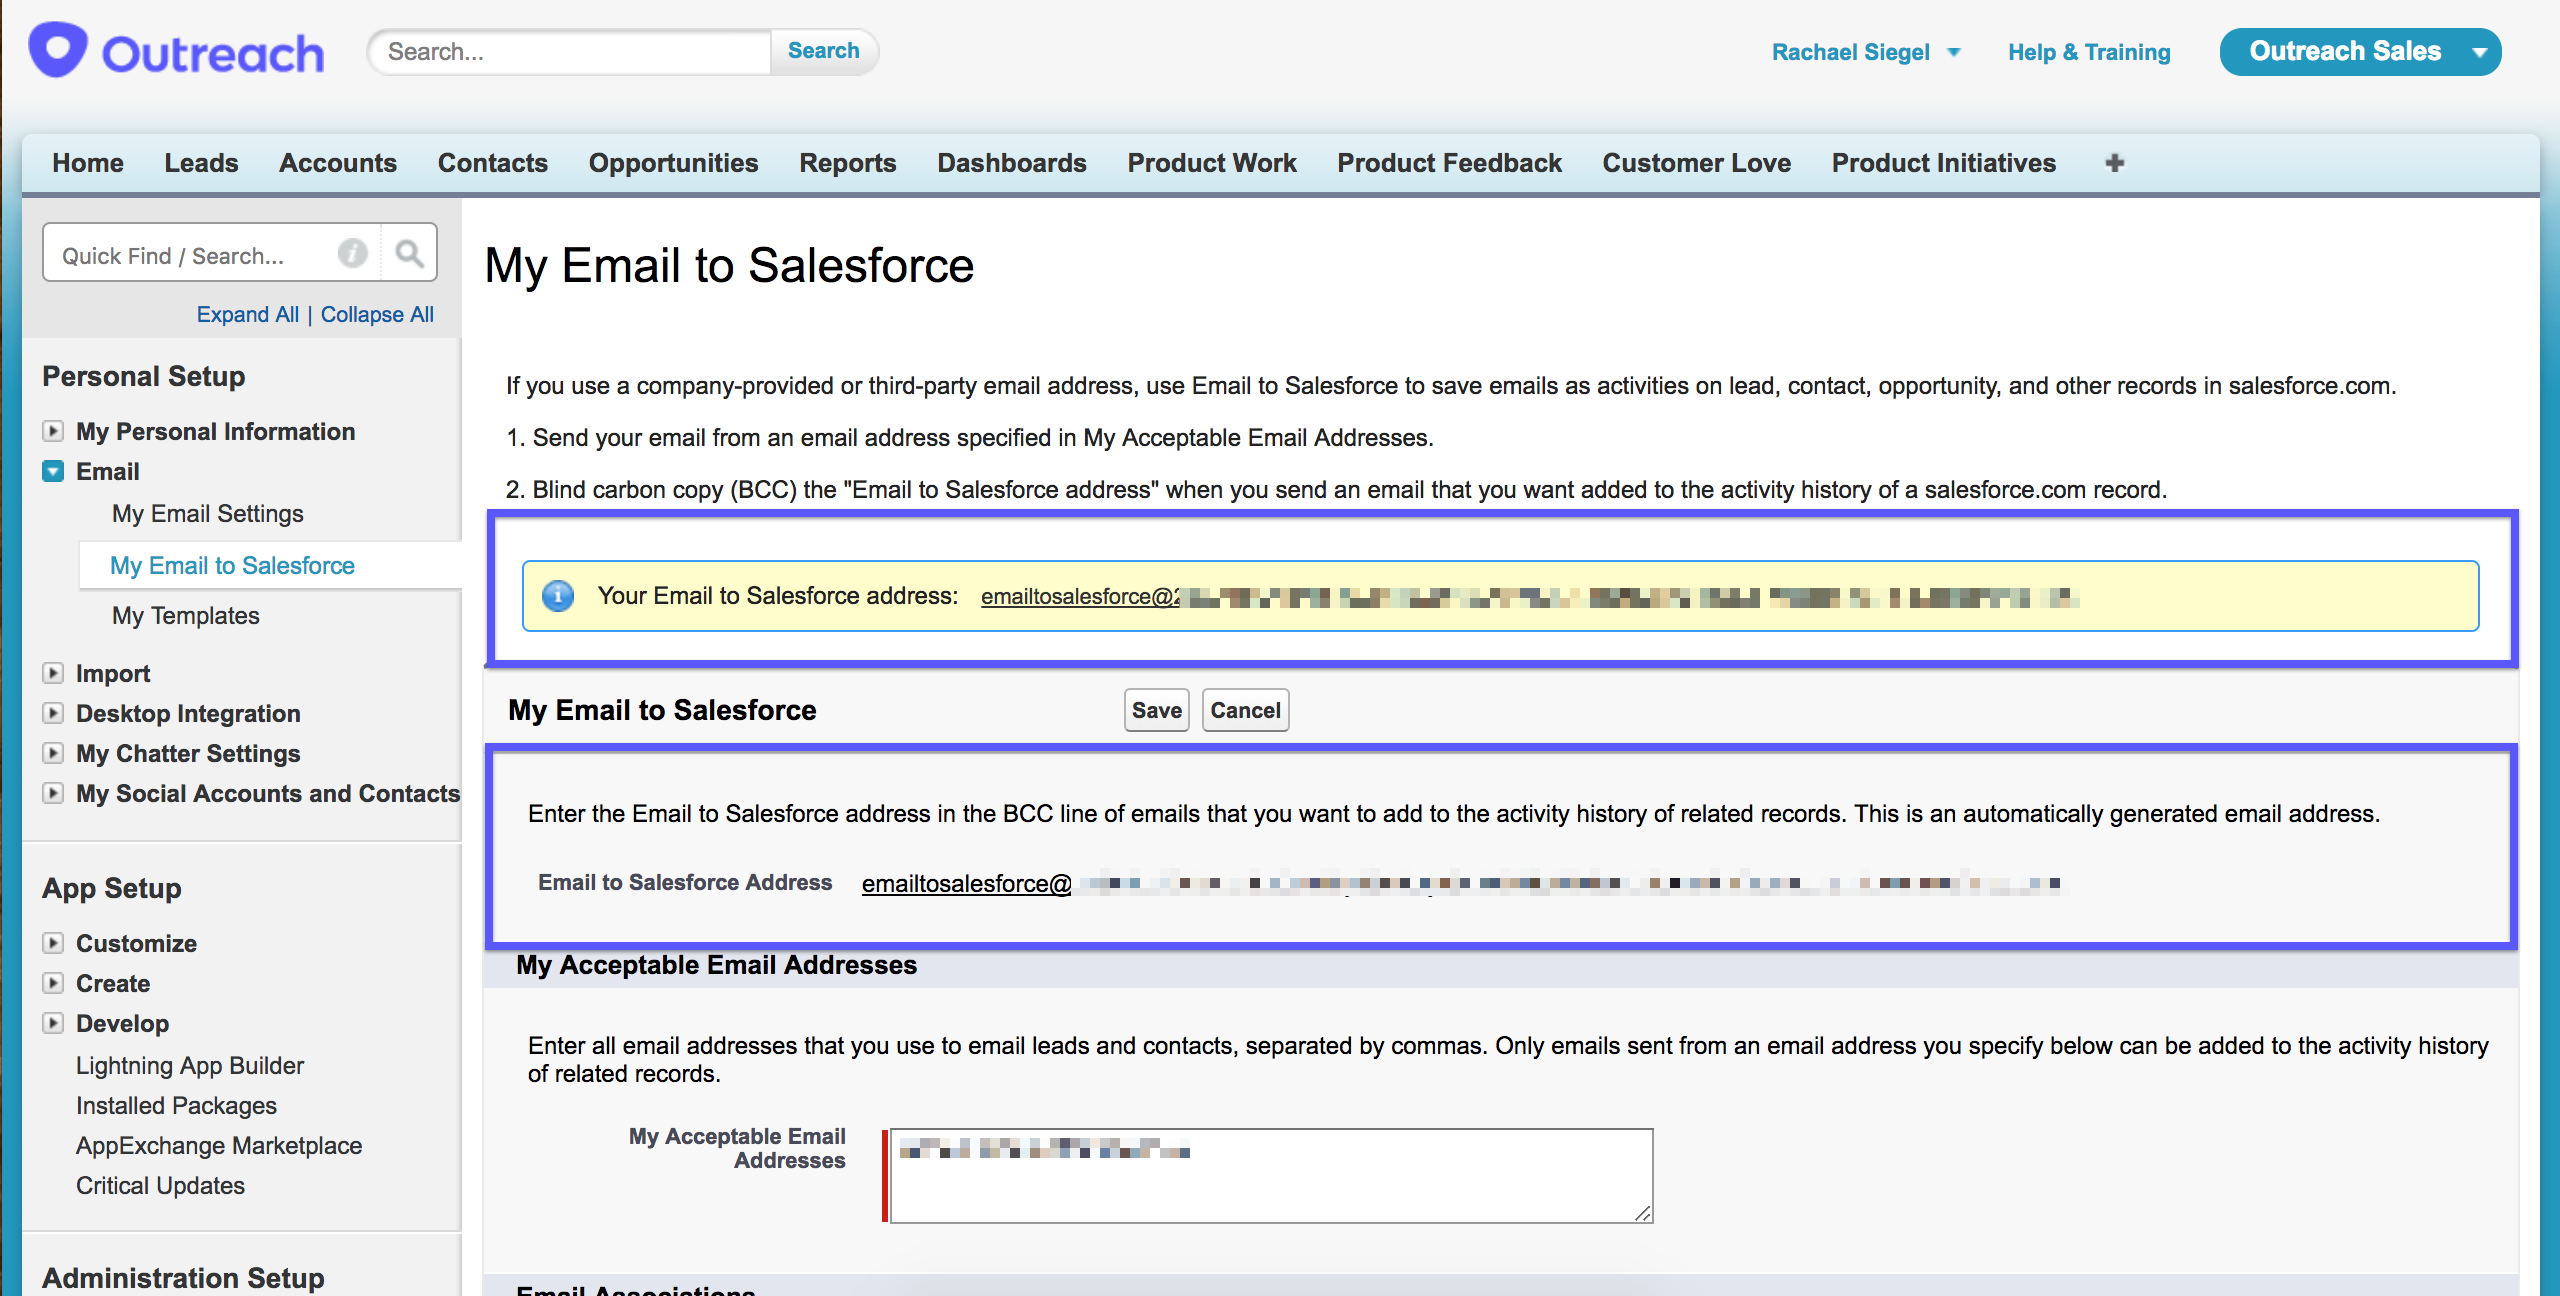The image size is (2560, 1296).
Task: Expand the Customize section
Action: click(53, 943)
